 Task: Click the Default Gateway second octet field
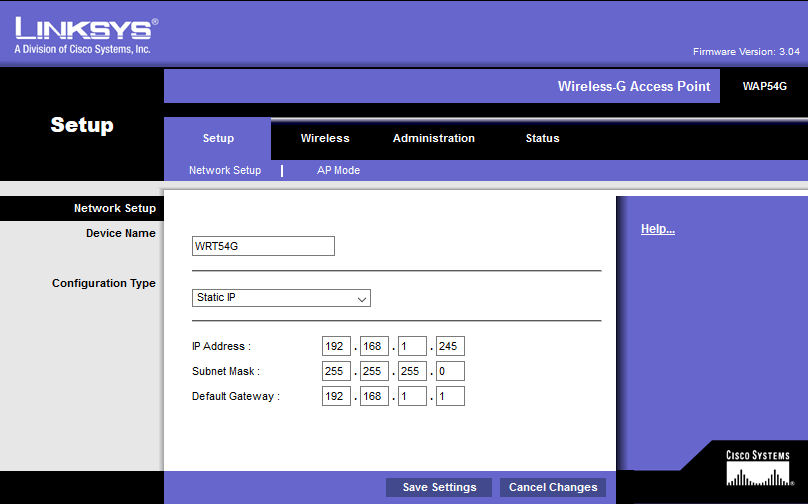(374, 396)
